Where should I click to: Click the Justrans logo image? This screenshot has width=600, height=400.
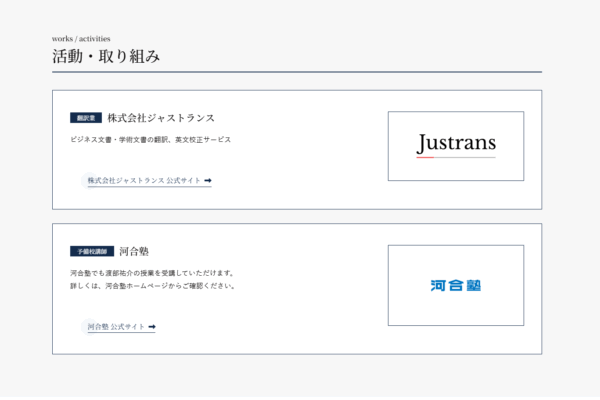pyautogui.click(x=456, y=146)
